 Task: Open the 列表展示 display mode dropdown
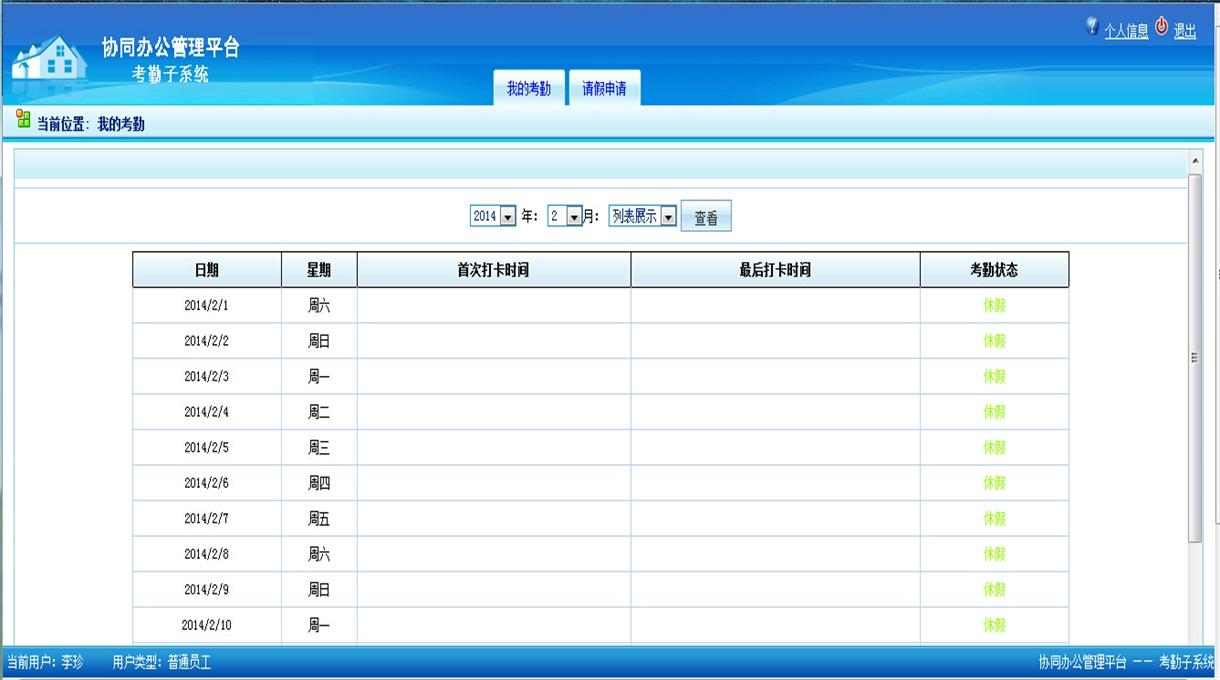668,216
